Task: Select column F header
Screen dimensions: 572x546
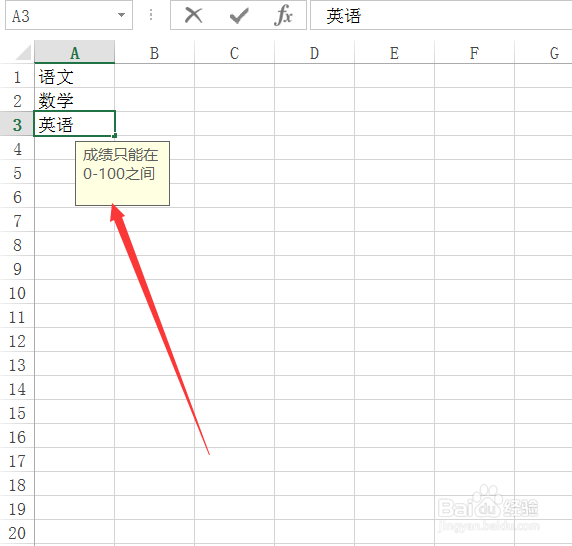Action: pos(474,52)
